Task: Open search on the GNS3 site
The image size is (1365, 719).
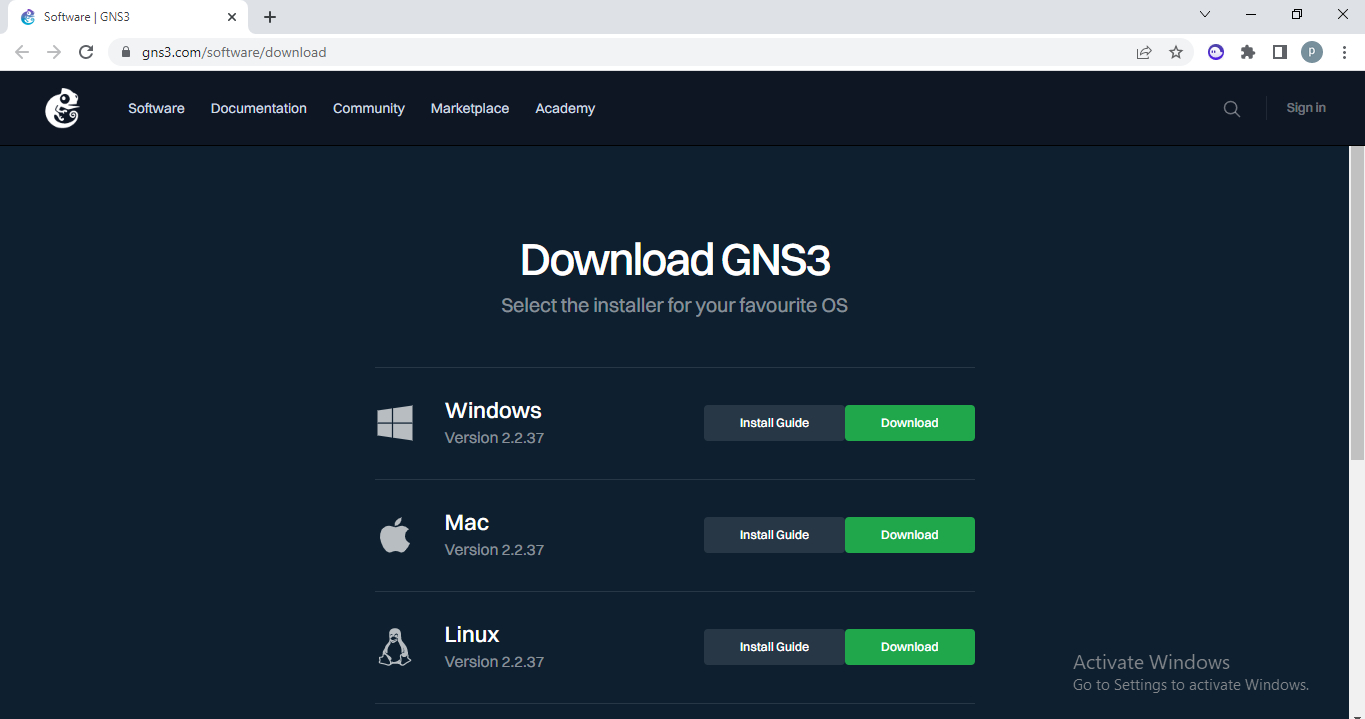Action: click(1231, 108)
